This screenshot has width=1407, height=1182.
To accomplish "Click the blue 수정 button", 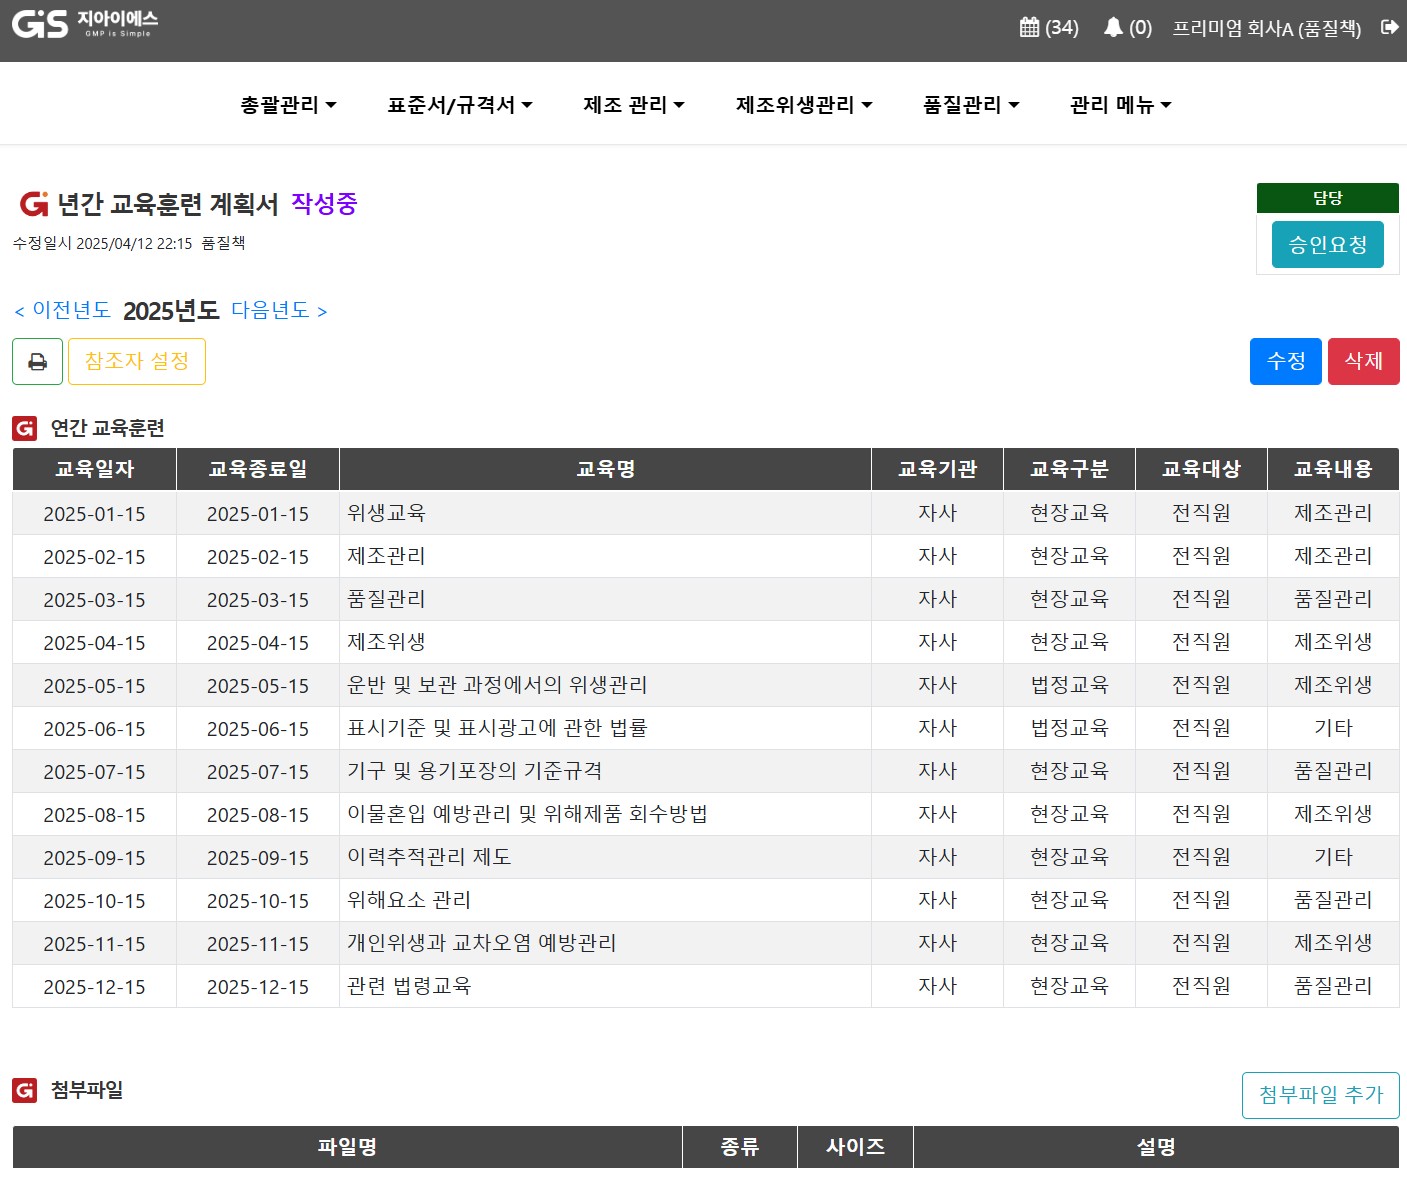I will coord(1286,361).
